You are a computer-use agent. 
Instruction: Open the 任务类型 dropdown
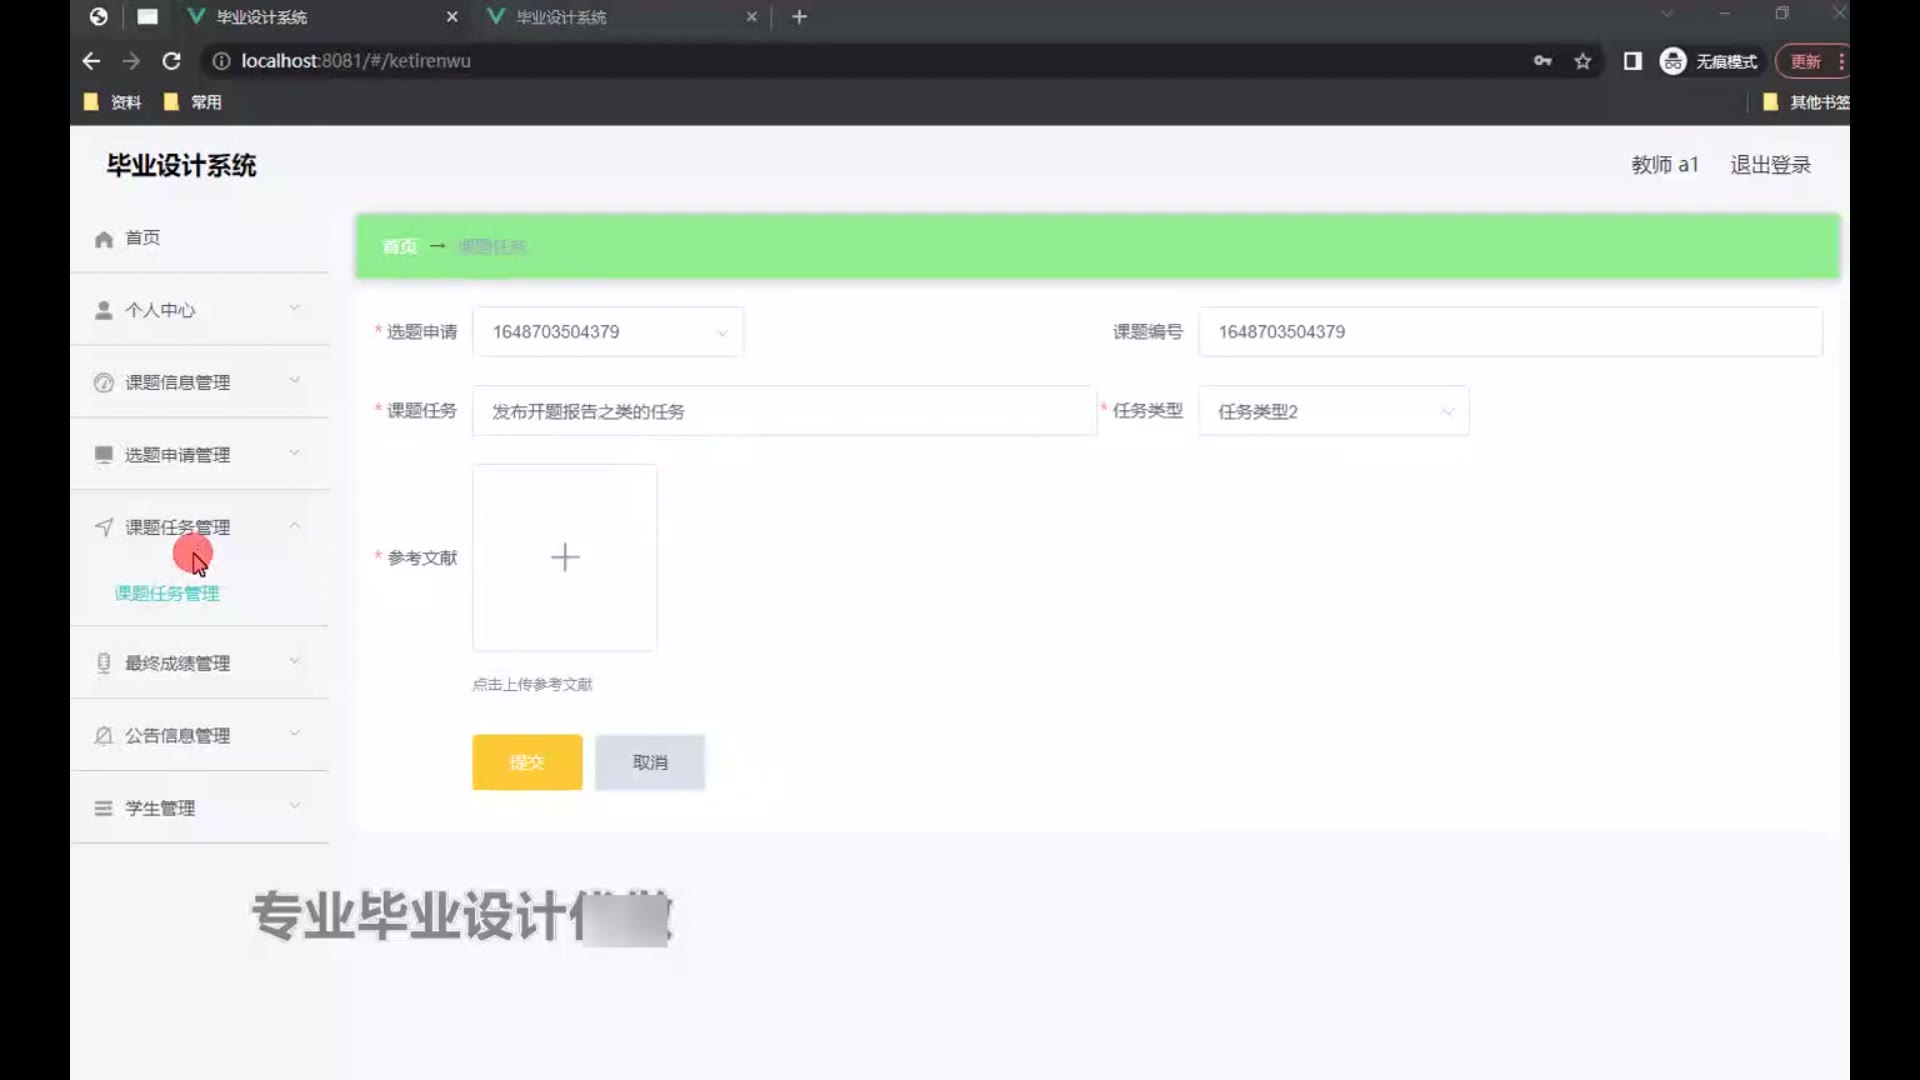click(1333, 411)
